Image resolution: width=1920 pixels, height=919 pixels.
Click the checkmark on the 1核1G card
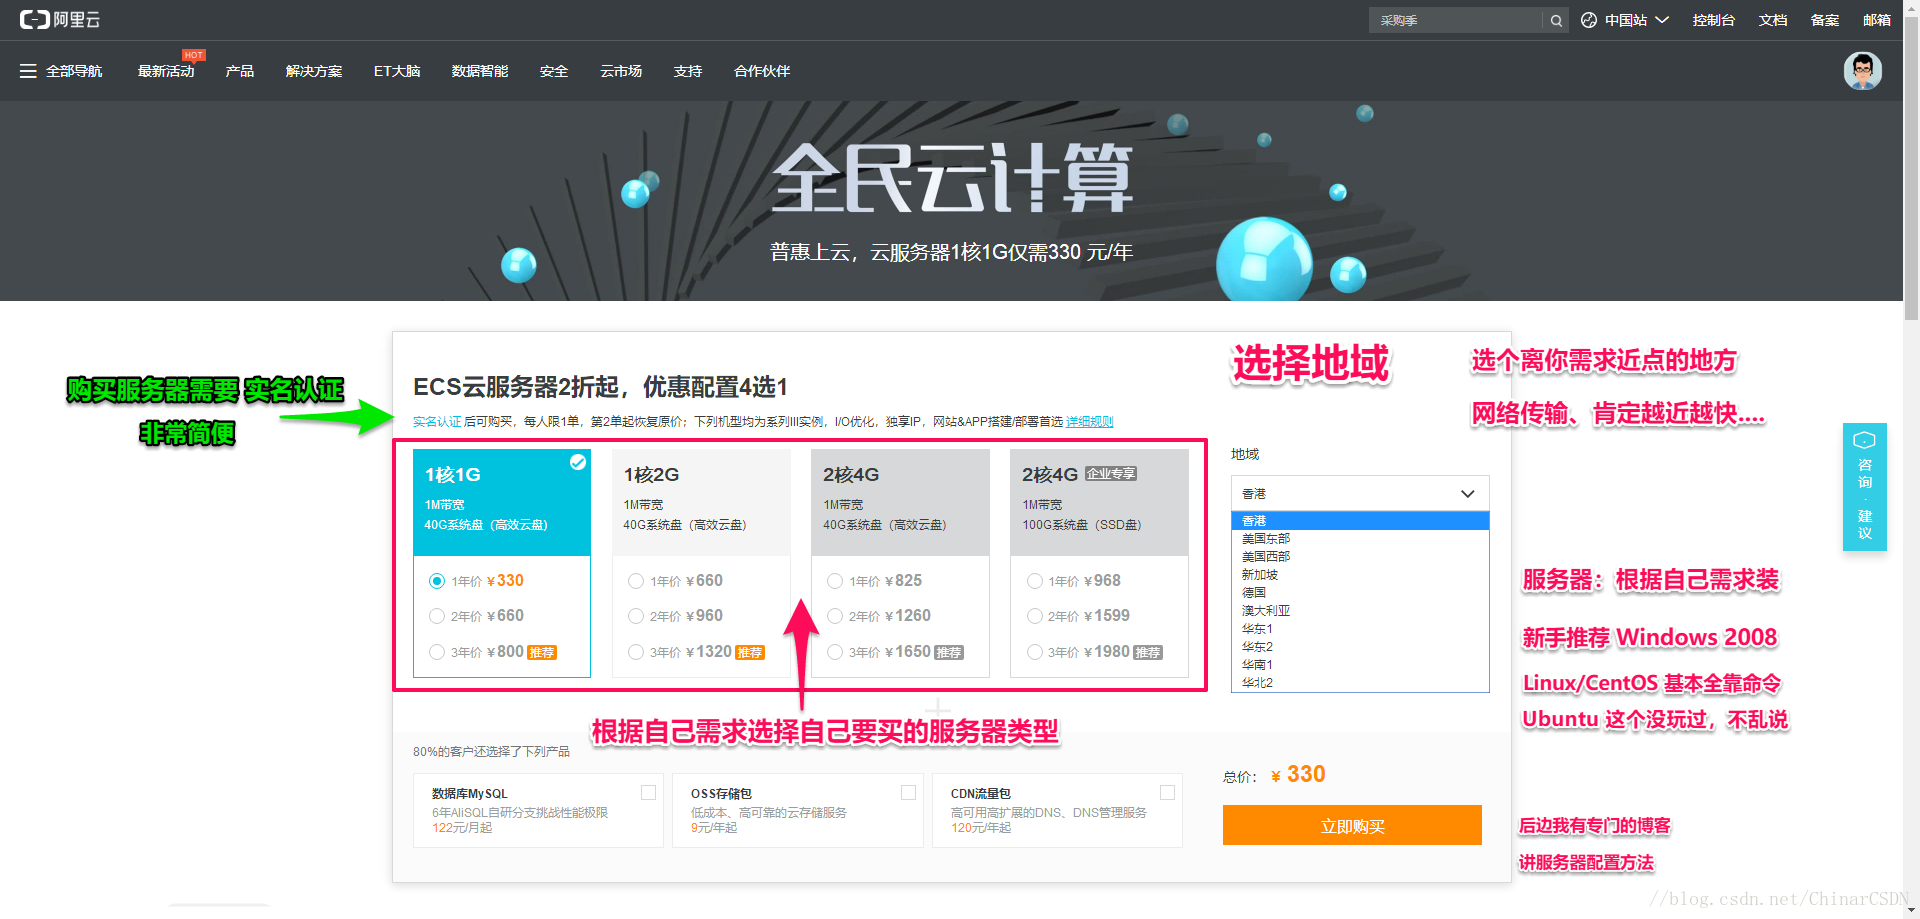point(578,462)
